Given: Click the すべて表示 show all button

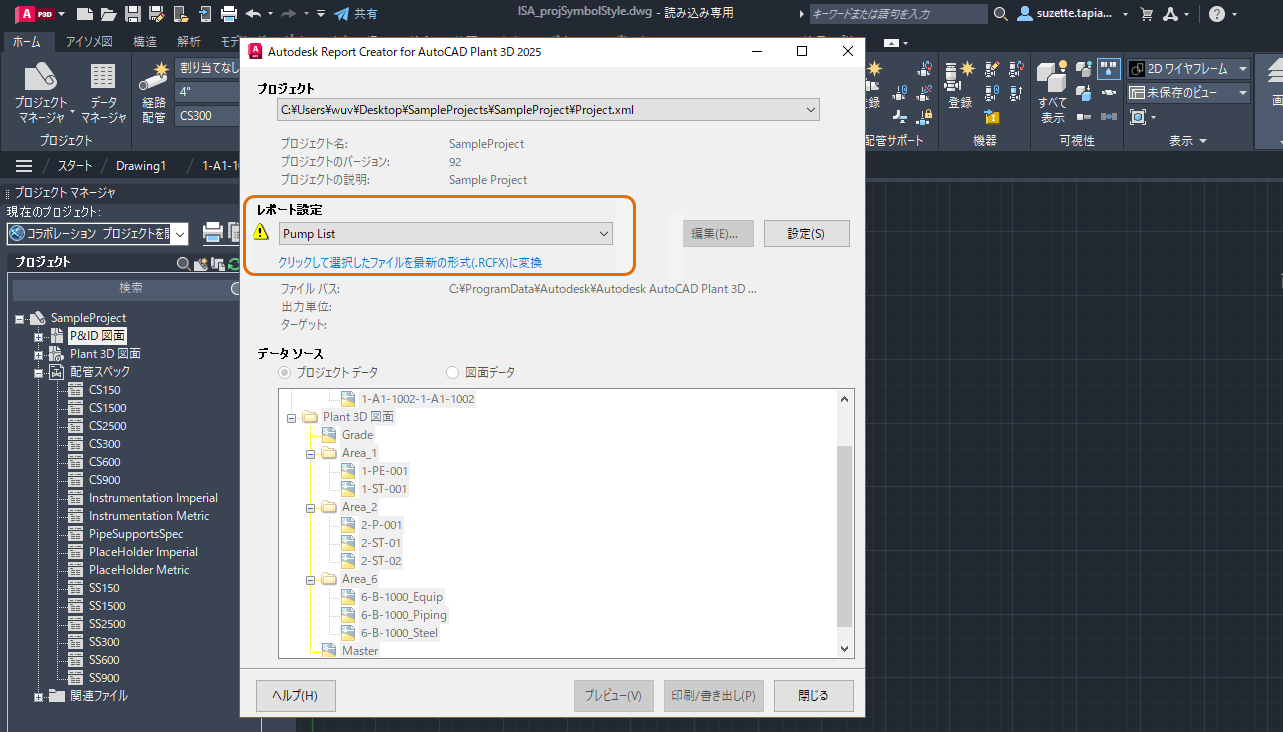Looking at the screenshot, I should 1052,93.
